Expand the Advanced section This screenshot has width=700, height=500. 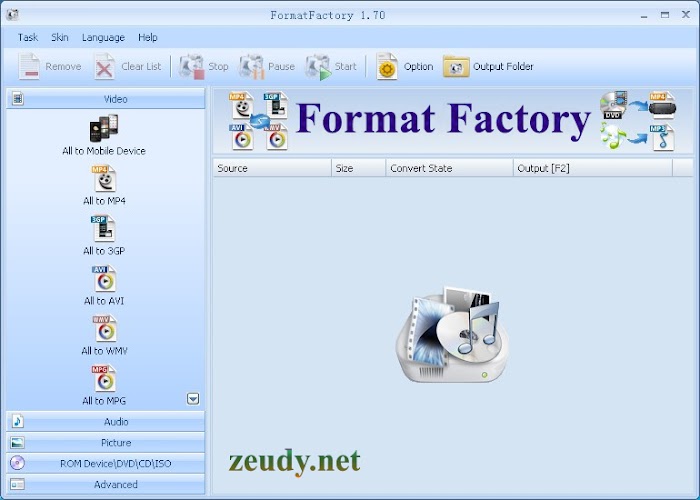[x=106, y=484]
